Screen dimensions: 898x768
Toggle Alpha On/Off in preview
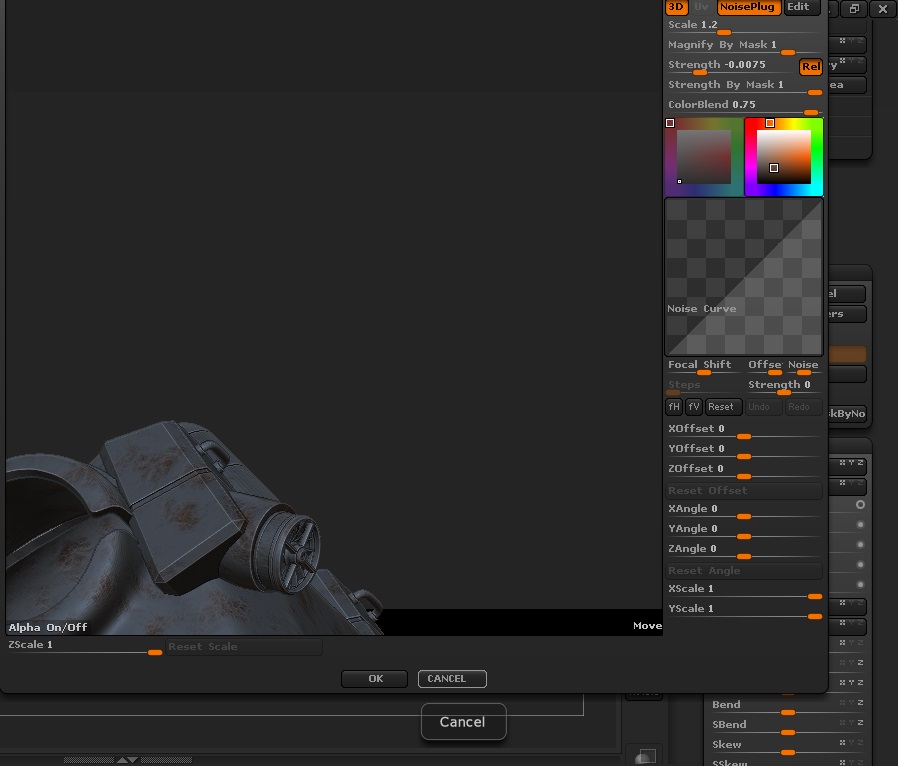pyautogui.click(x=48, y=627)
